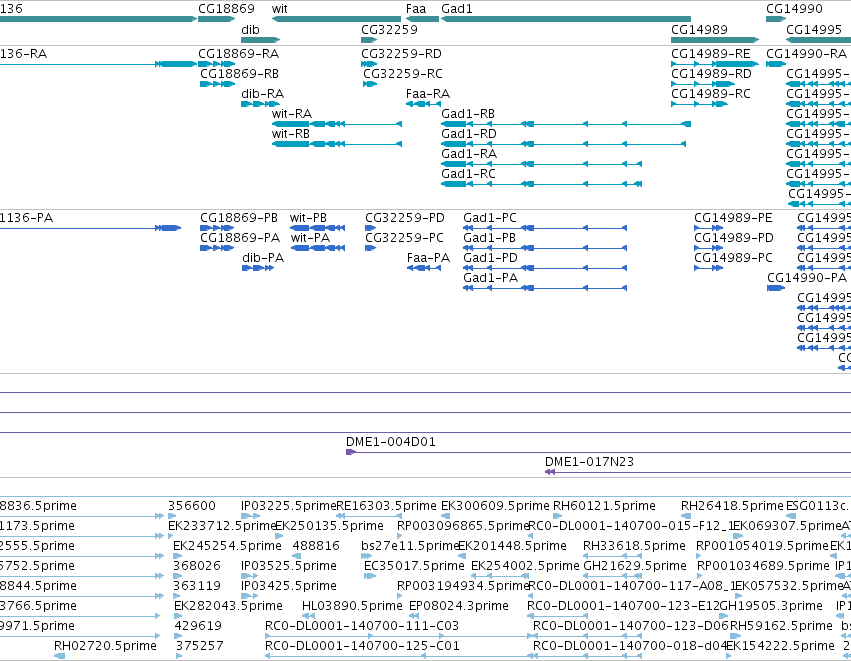Click transcript dib-RA
The image size is (851, 661).
coord(261,104)
